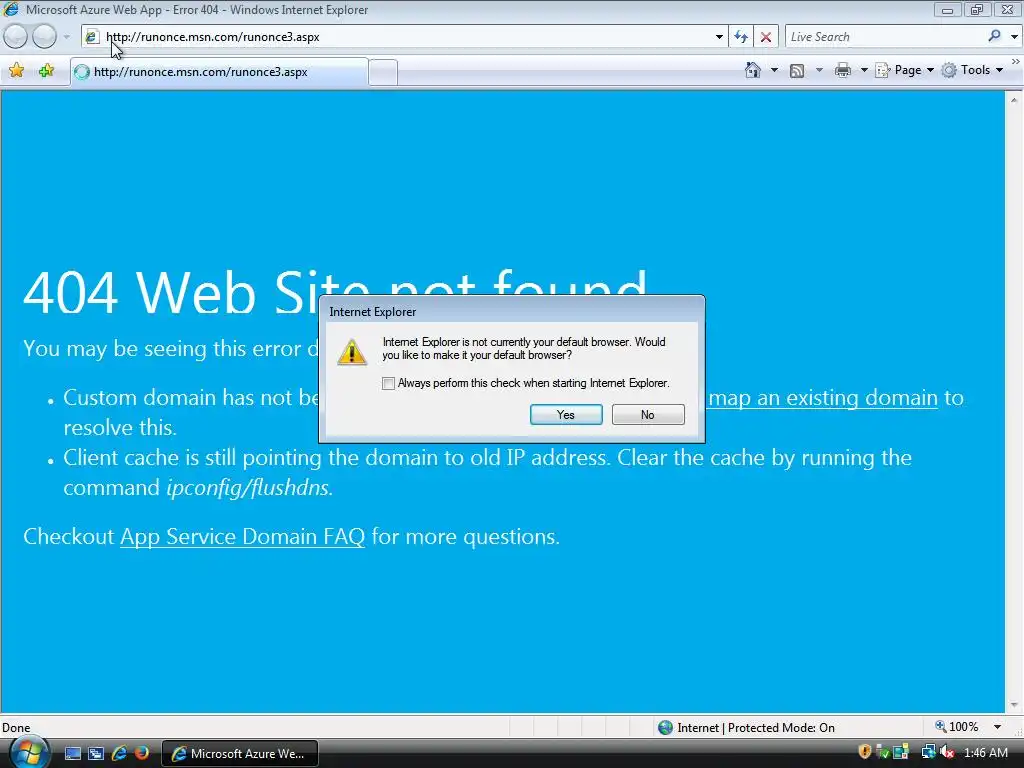This screenshot has height=768, width=1024.
Task: Launch Firefox from quick launch
Action: 142,754
